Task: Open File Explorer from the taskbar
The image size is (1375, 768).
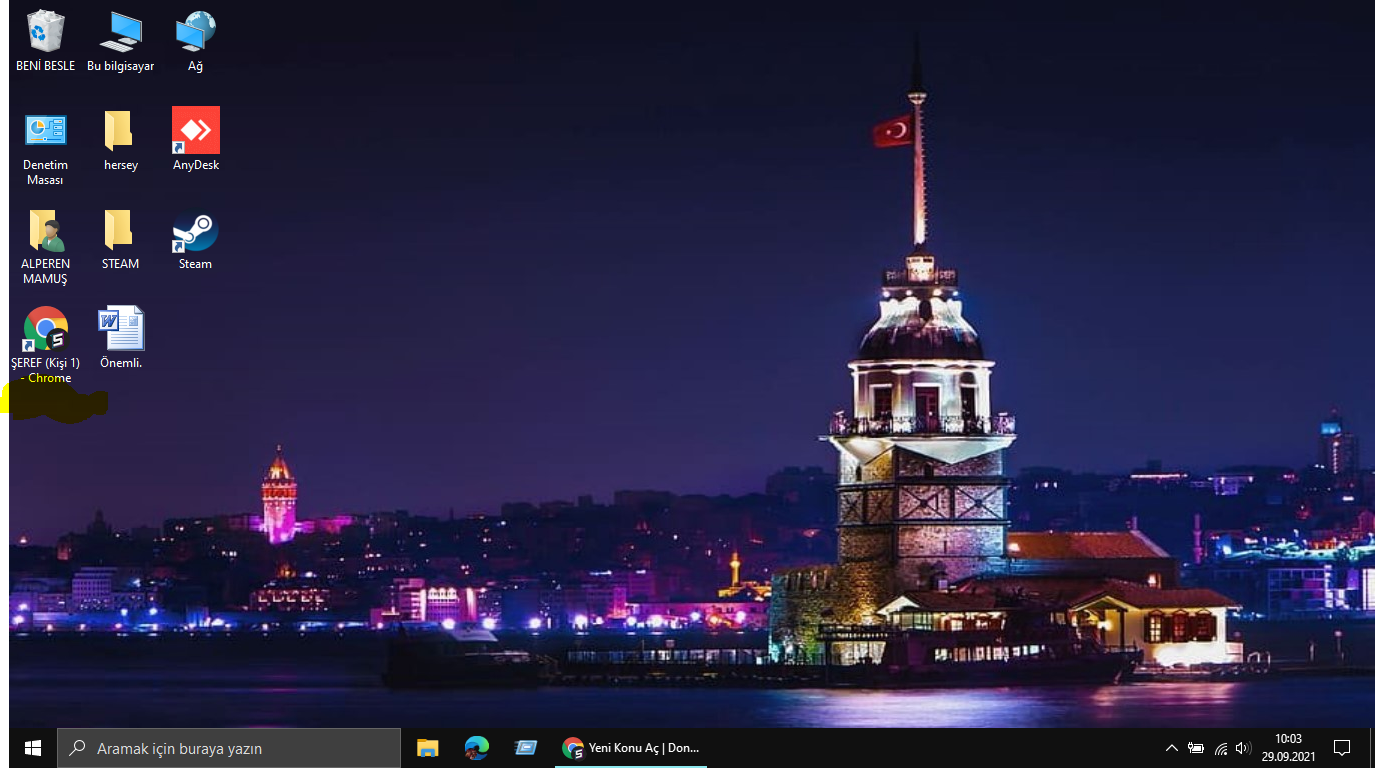Action: click(428, 748)
